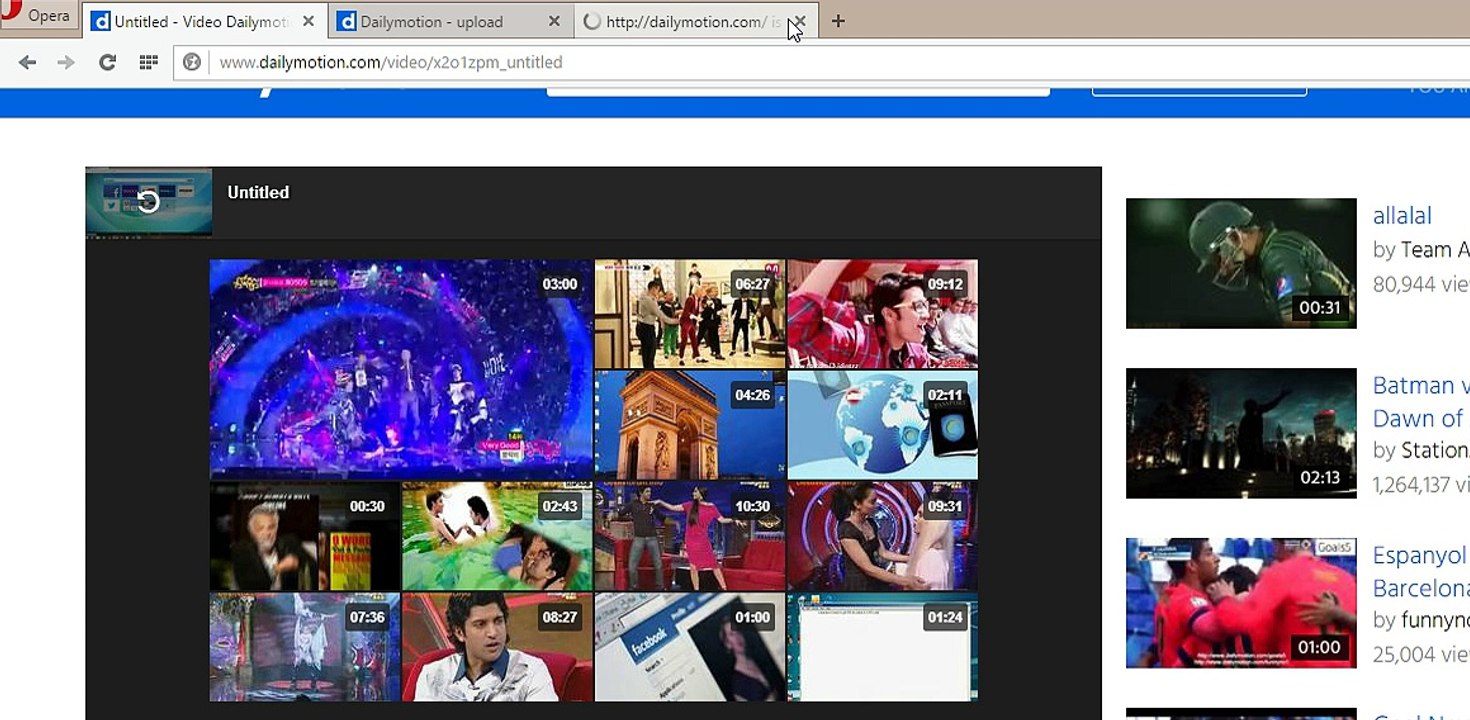The width and height of the screenshot is (1470, 720).
Task: Play the suggested video with 06:27 duration
Action: click(x=690, y=314)
